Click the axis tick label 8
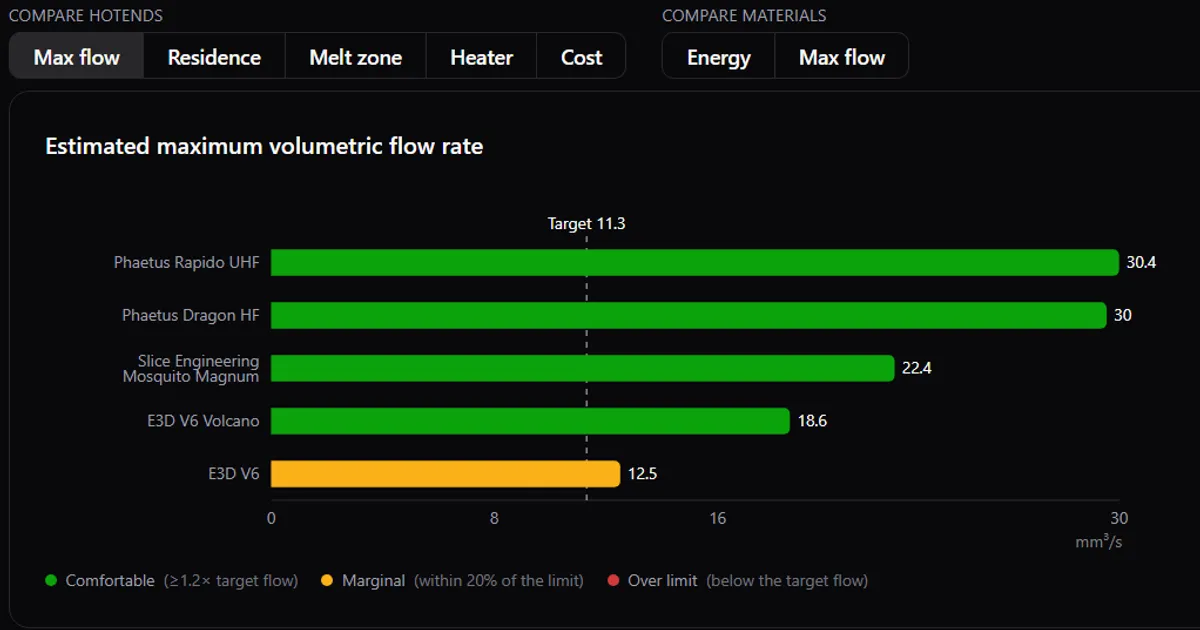Screen dimensions: 1200x630 click(x=494, y=518)
